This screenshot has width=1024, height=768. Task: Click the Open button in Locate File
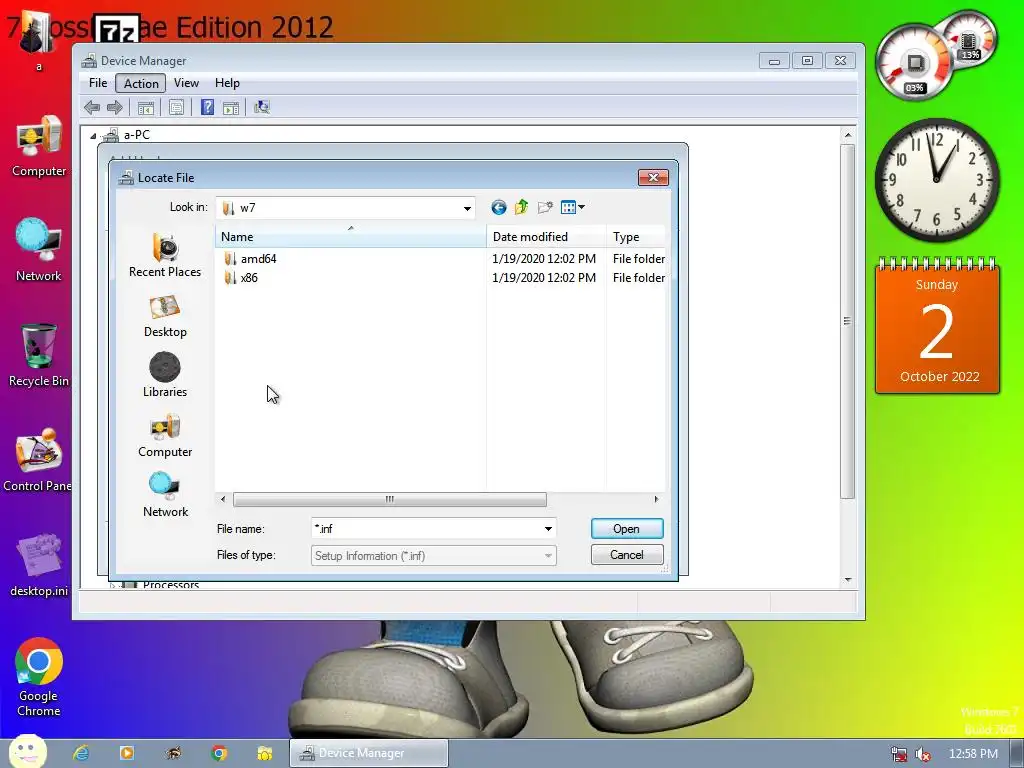pyautogui.click(x=627, y=529)
